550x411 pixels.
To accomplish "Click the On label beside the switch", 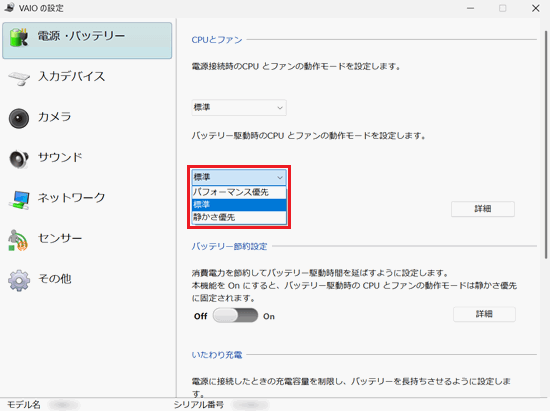I will click(x=269, y=316).
